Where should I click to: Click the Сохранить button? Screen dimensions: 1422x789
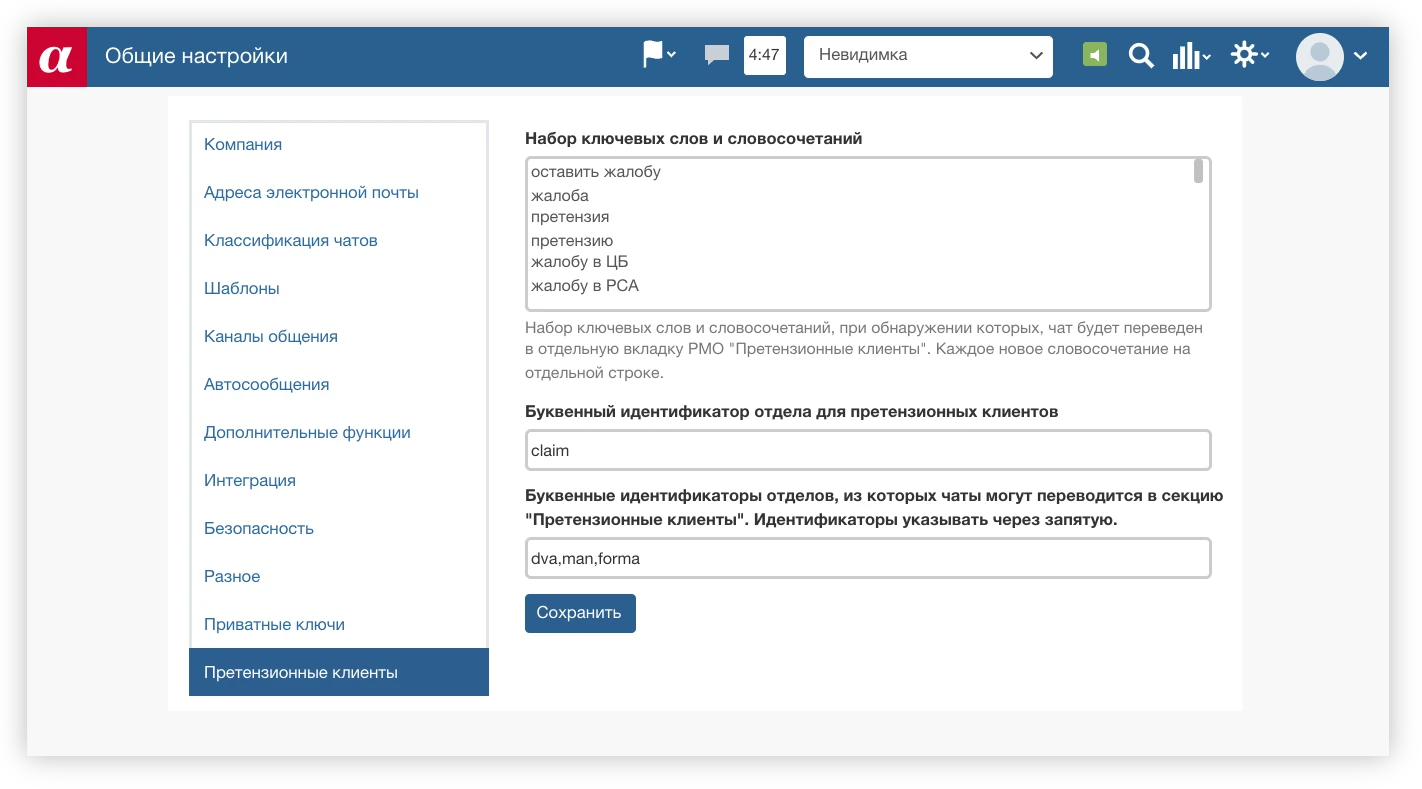(580, 613)
